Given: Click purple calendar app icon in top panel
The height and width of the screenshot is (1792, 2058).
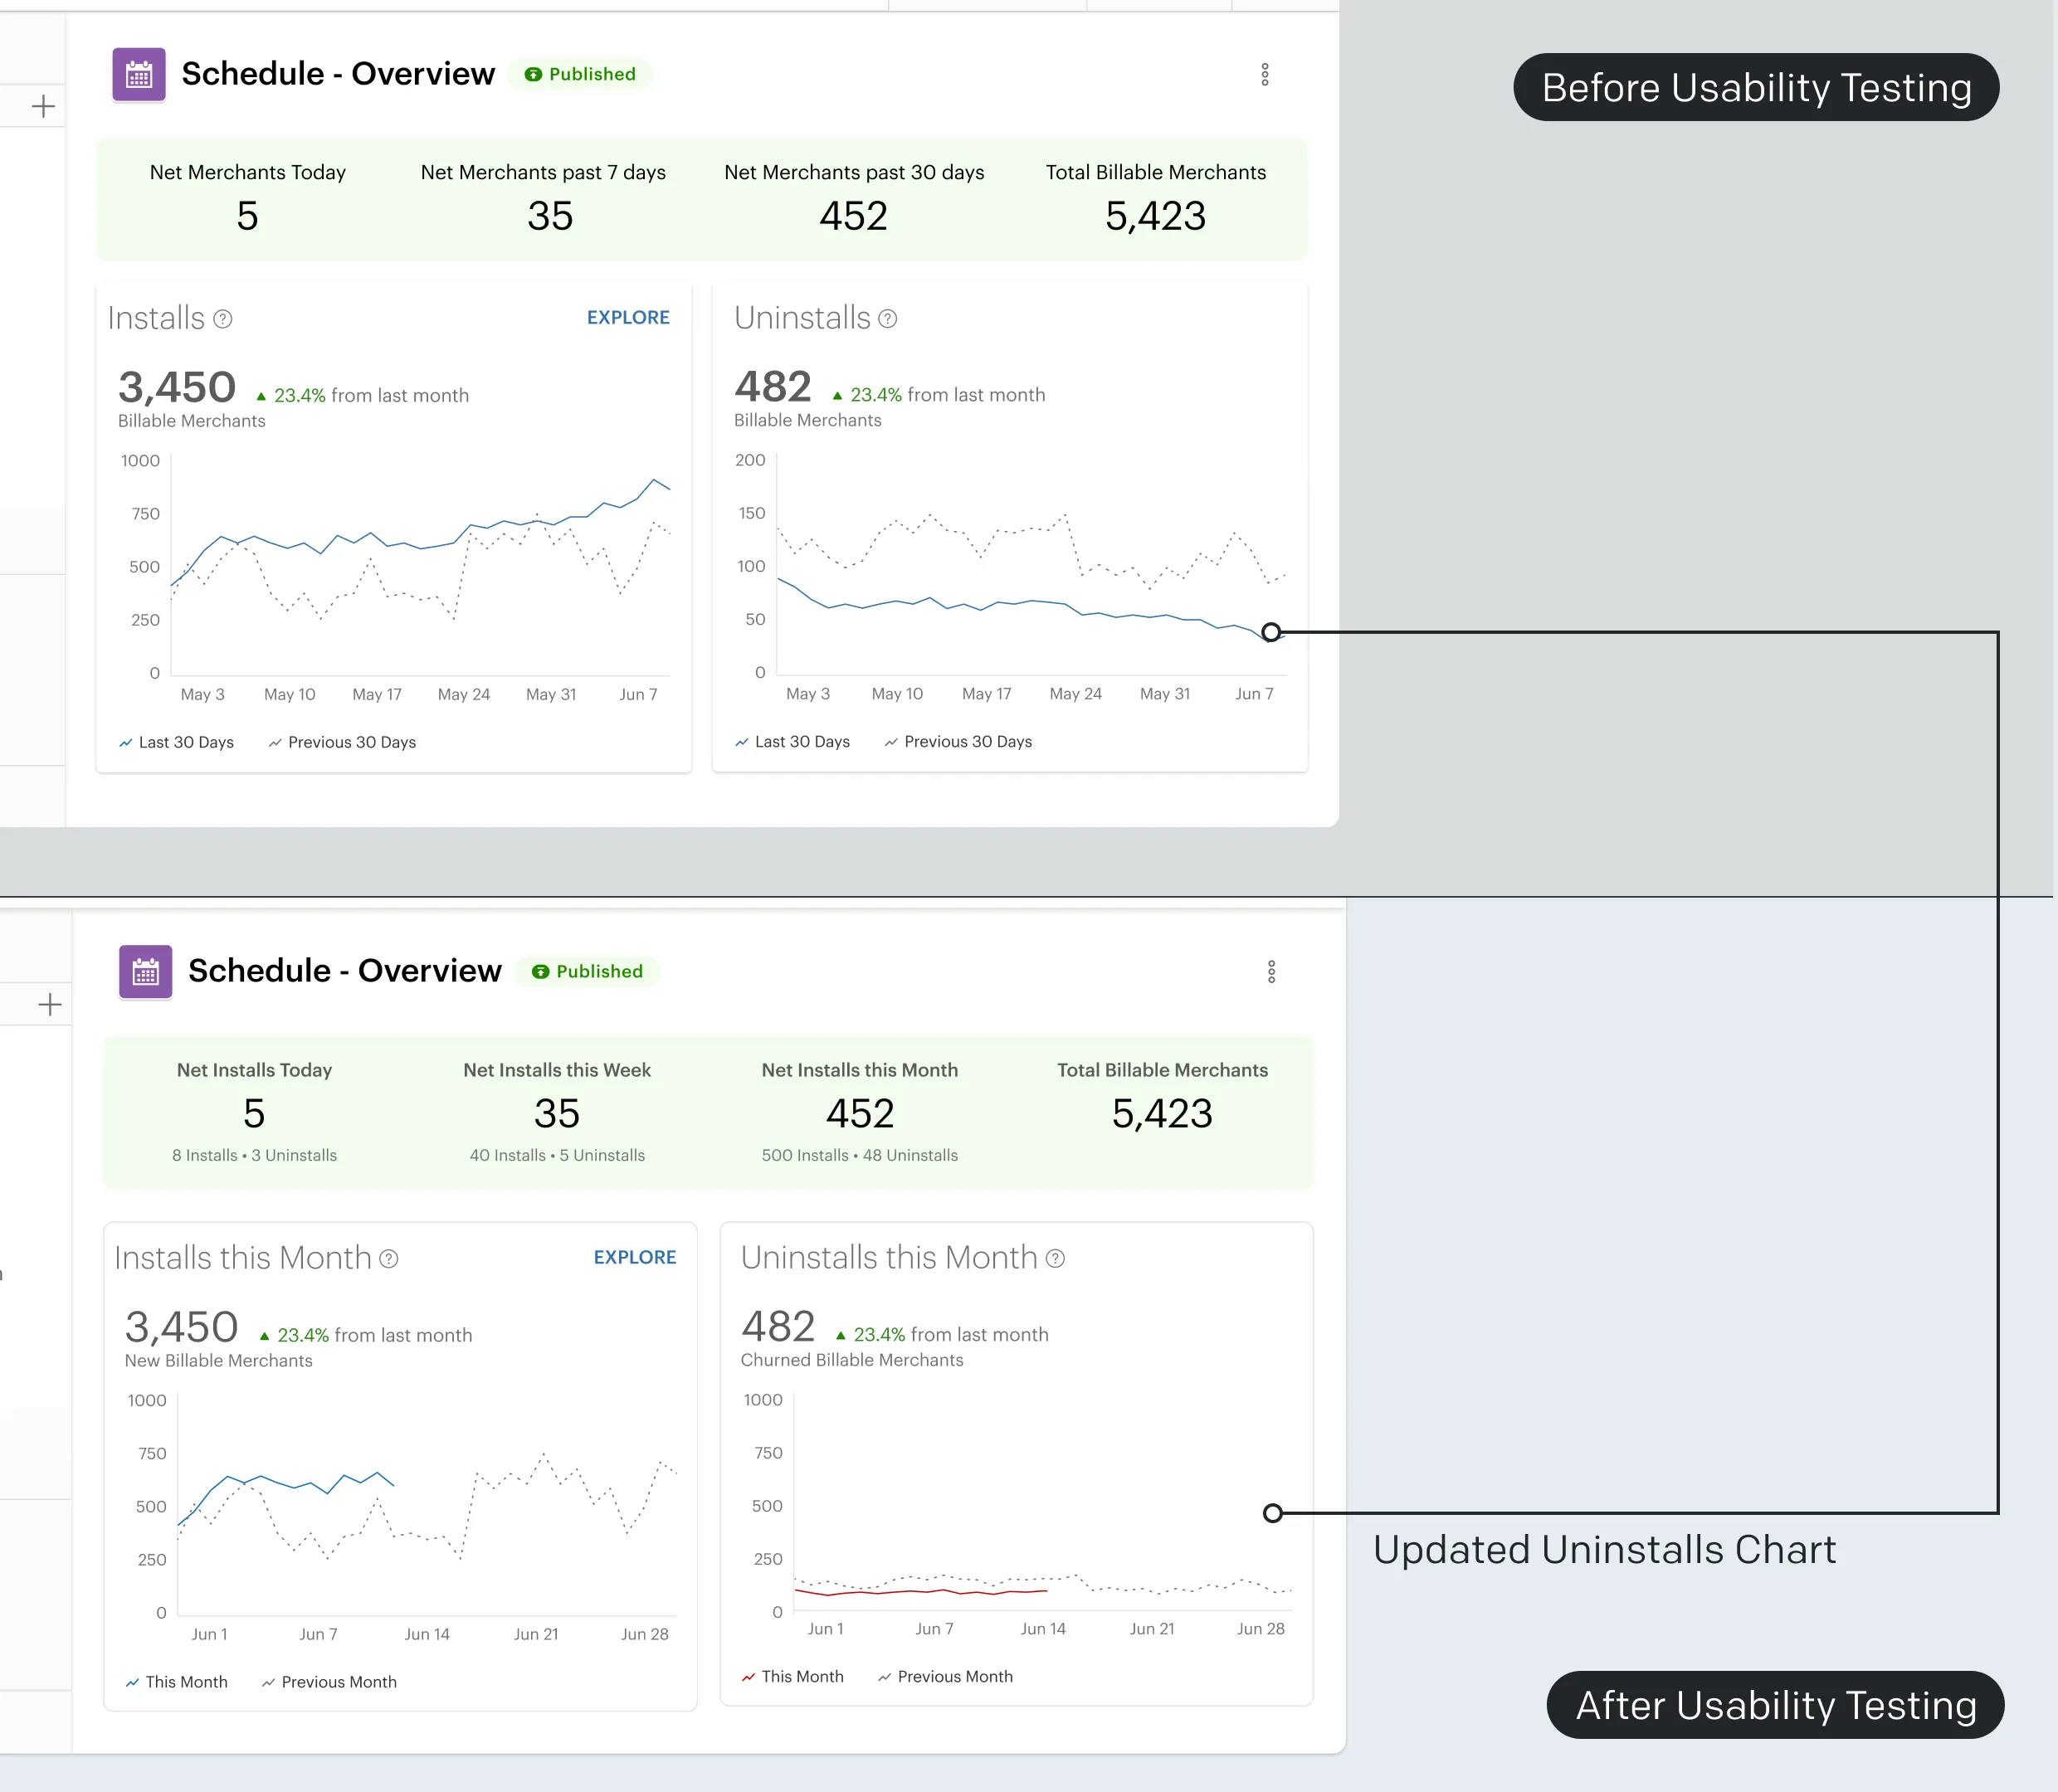Looking at the screenshot, I should tap(139, 75).
